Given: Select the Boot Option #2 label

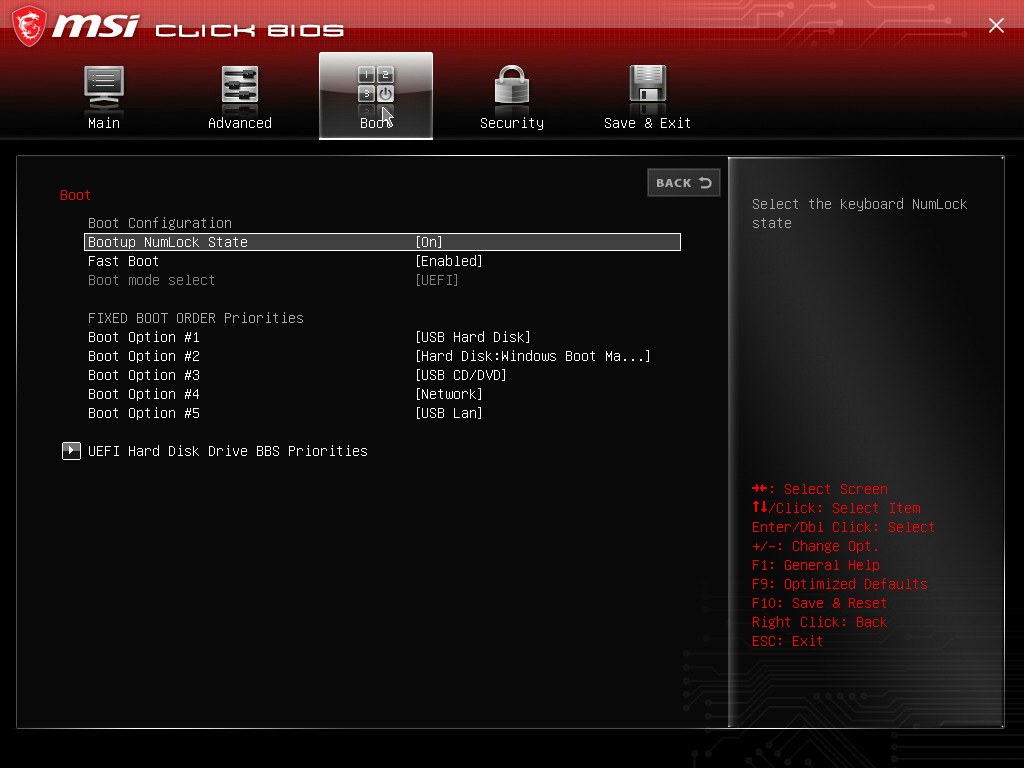Looking at the screenshot, I should (144, 356).
